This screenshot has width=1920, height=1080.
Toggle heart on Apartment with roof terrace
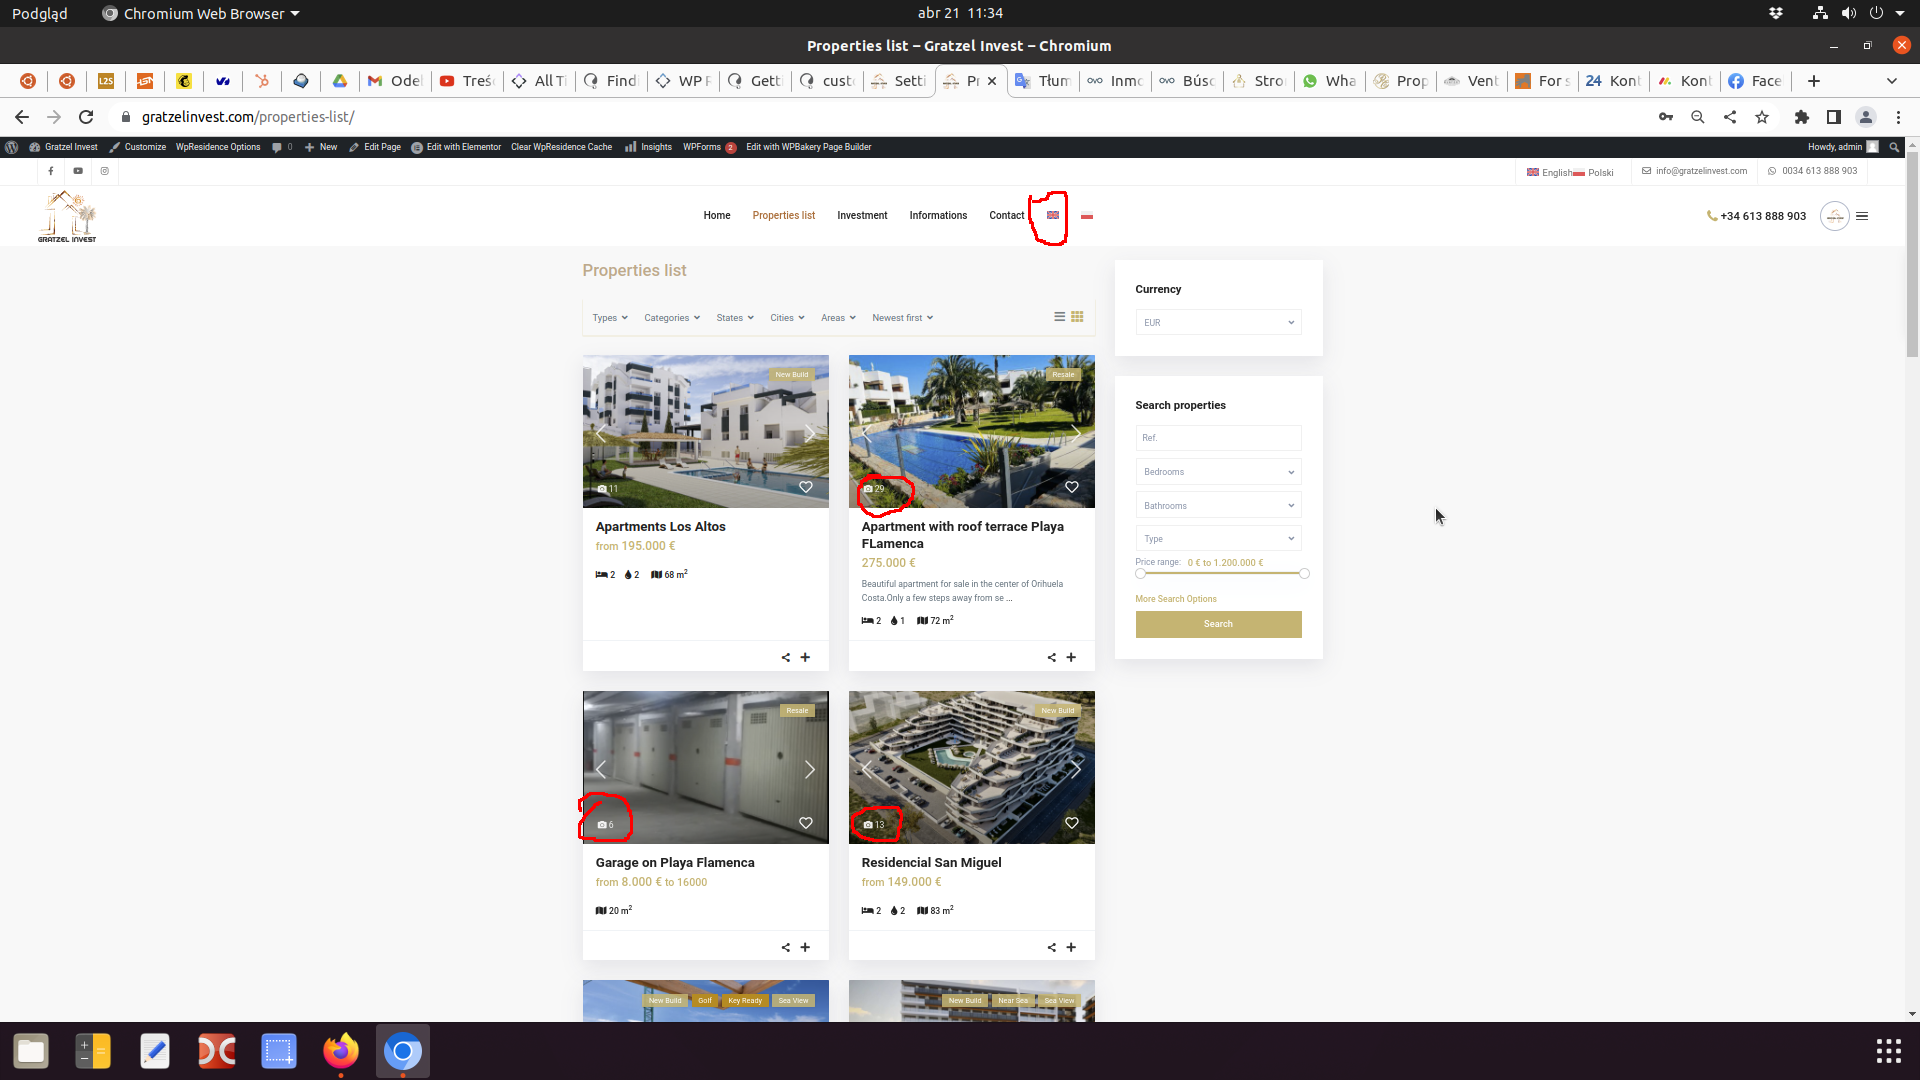1072,487
